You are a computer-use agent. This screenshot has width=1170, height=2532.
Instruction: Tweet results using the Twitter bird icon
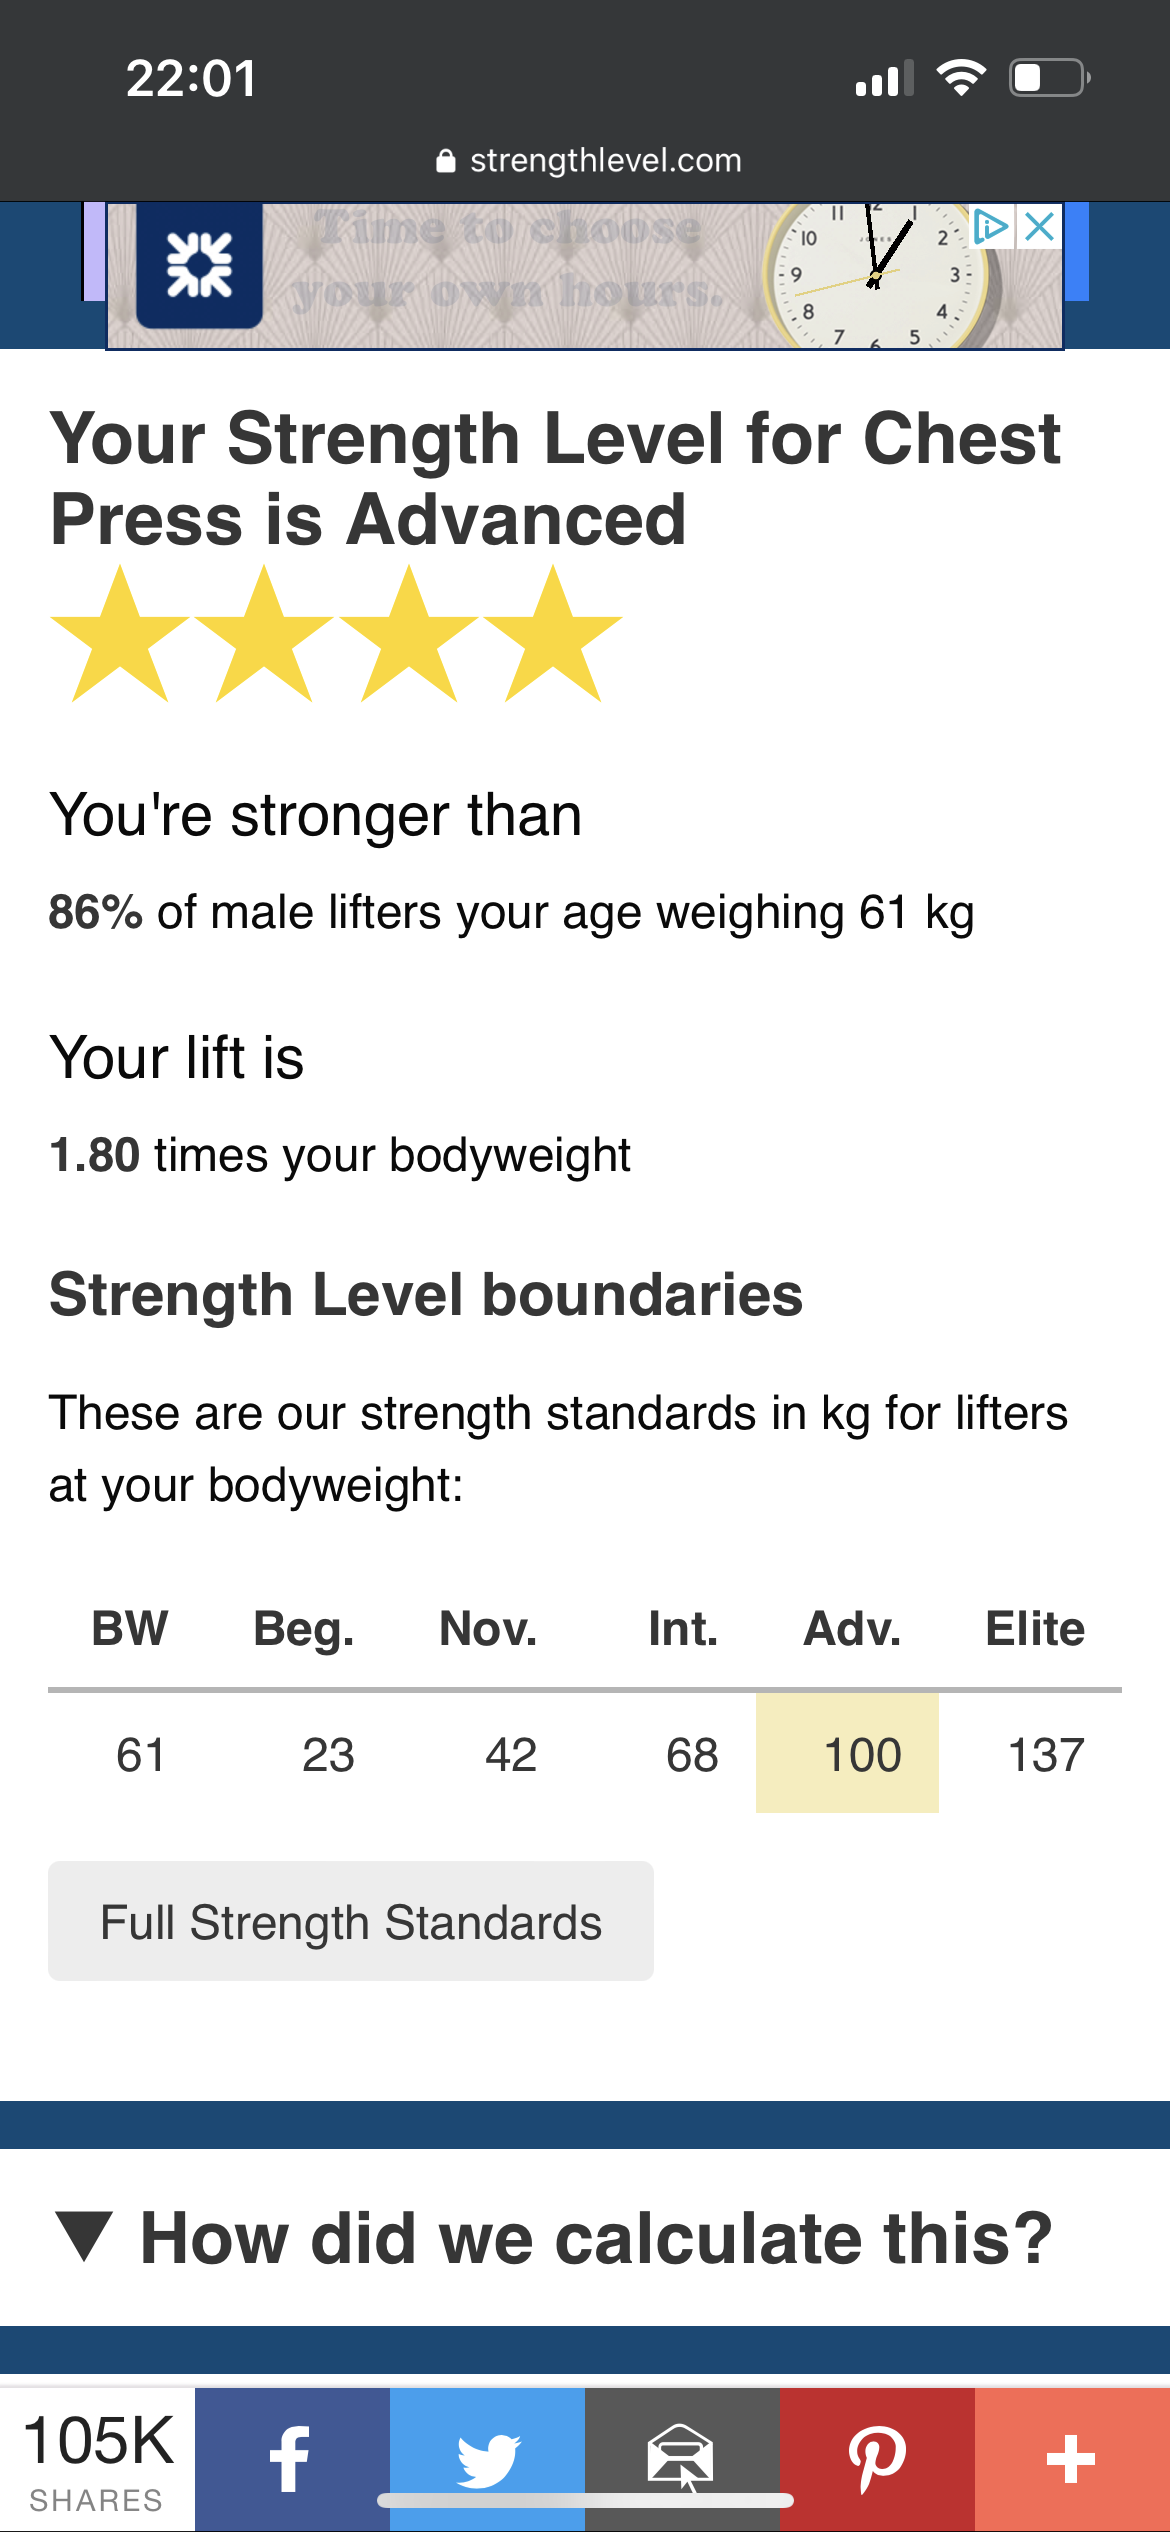[487, 2459]
